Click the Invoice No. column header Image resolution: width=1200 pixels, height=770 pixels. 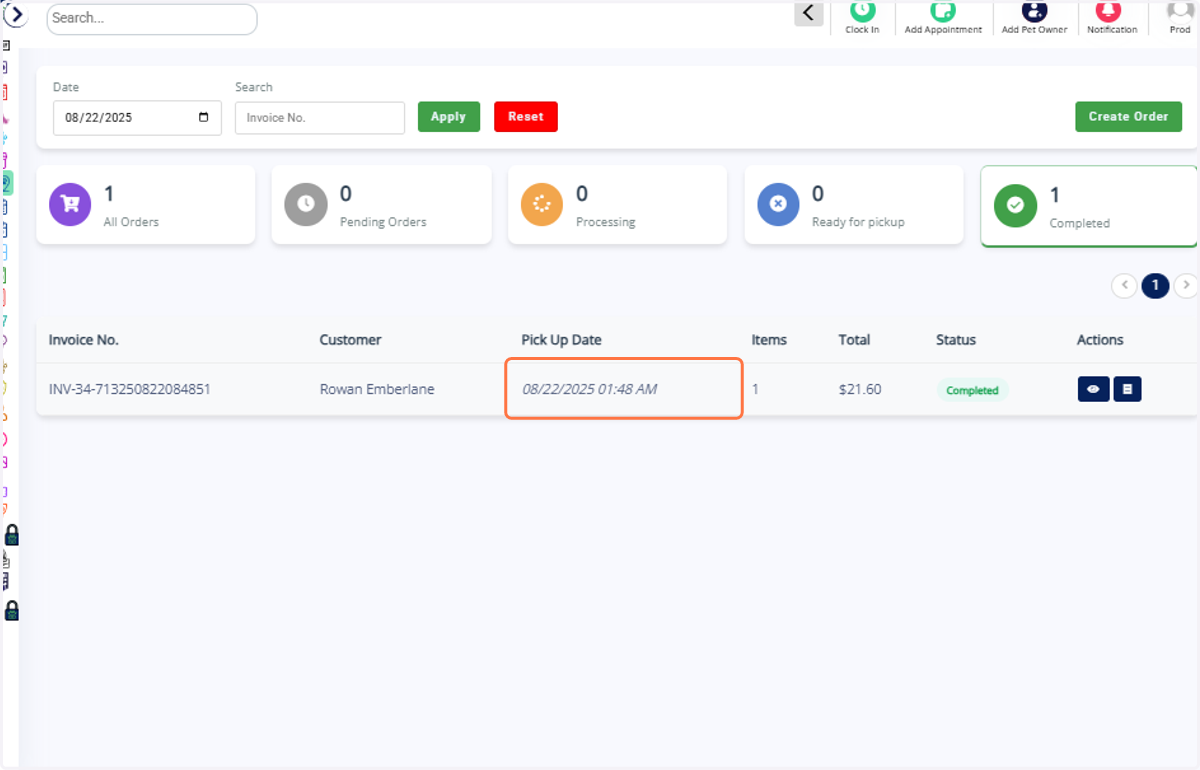[x=84, y=340]
